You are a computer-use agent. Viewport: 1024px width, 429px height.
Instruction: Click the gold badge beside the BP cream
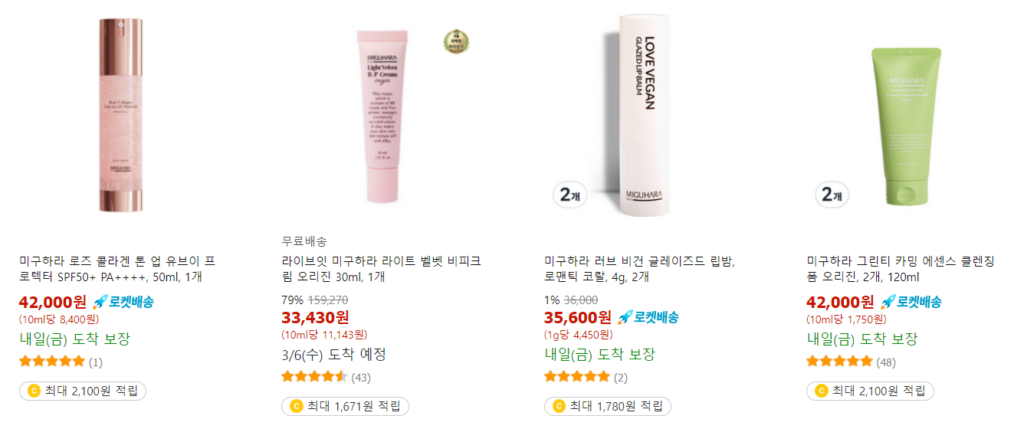(x=456, y=41)
